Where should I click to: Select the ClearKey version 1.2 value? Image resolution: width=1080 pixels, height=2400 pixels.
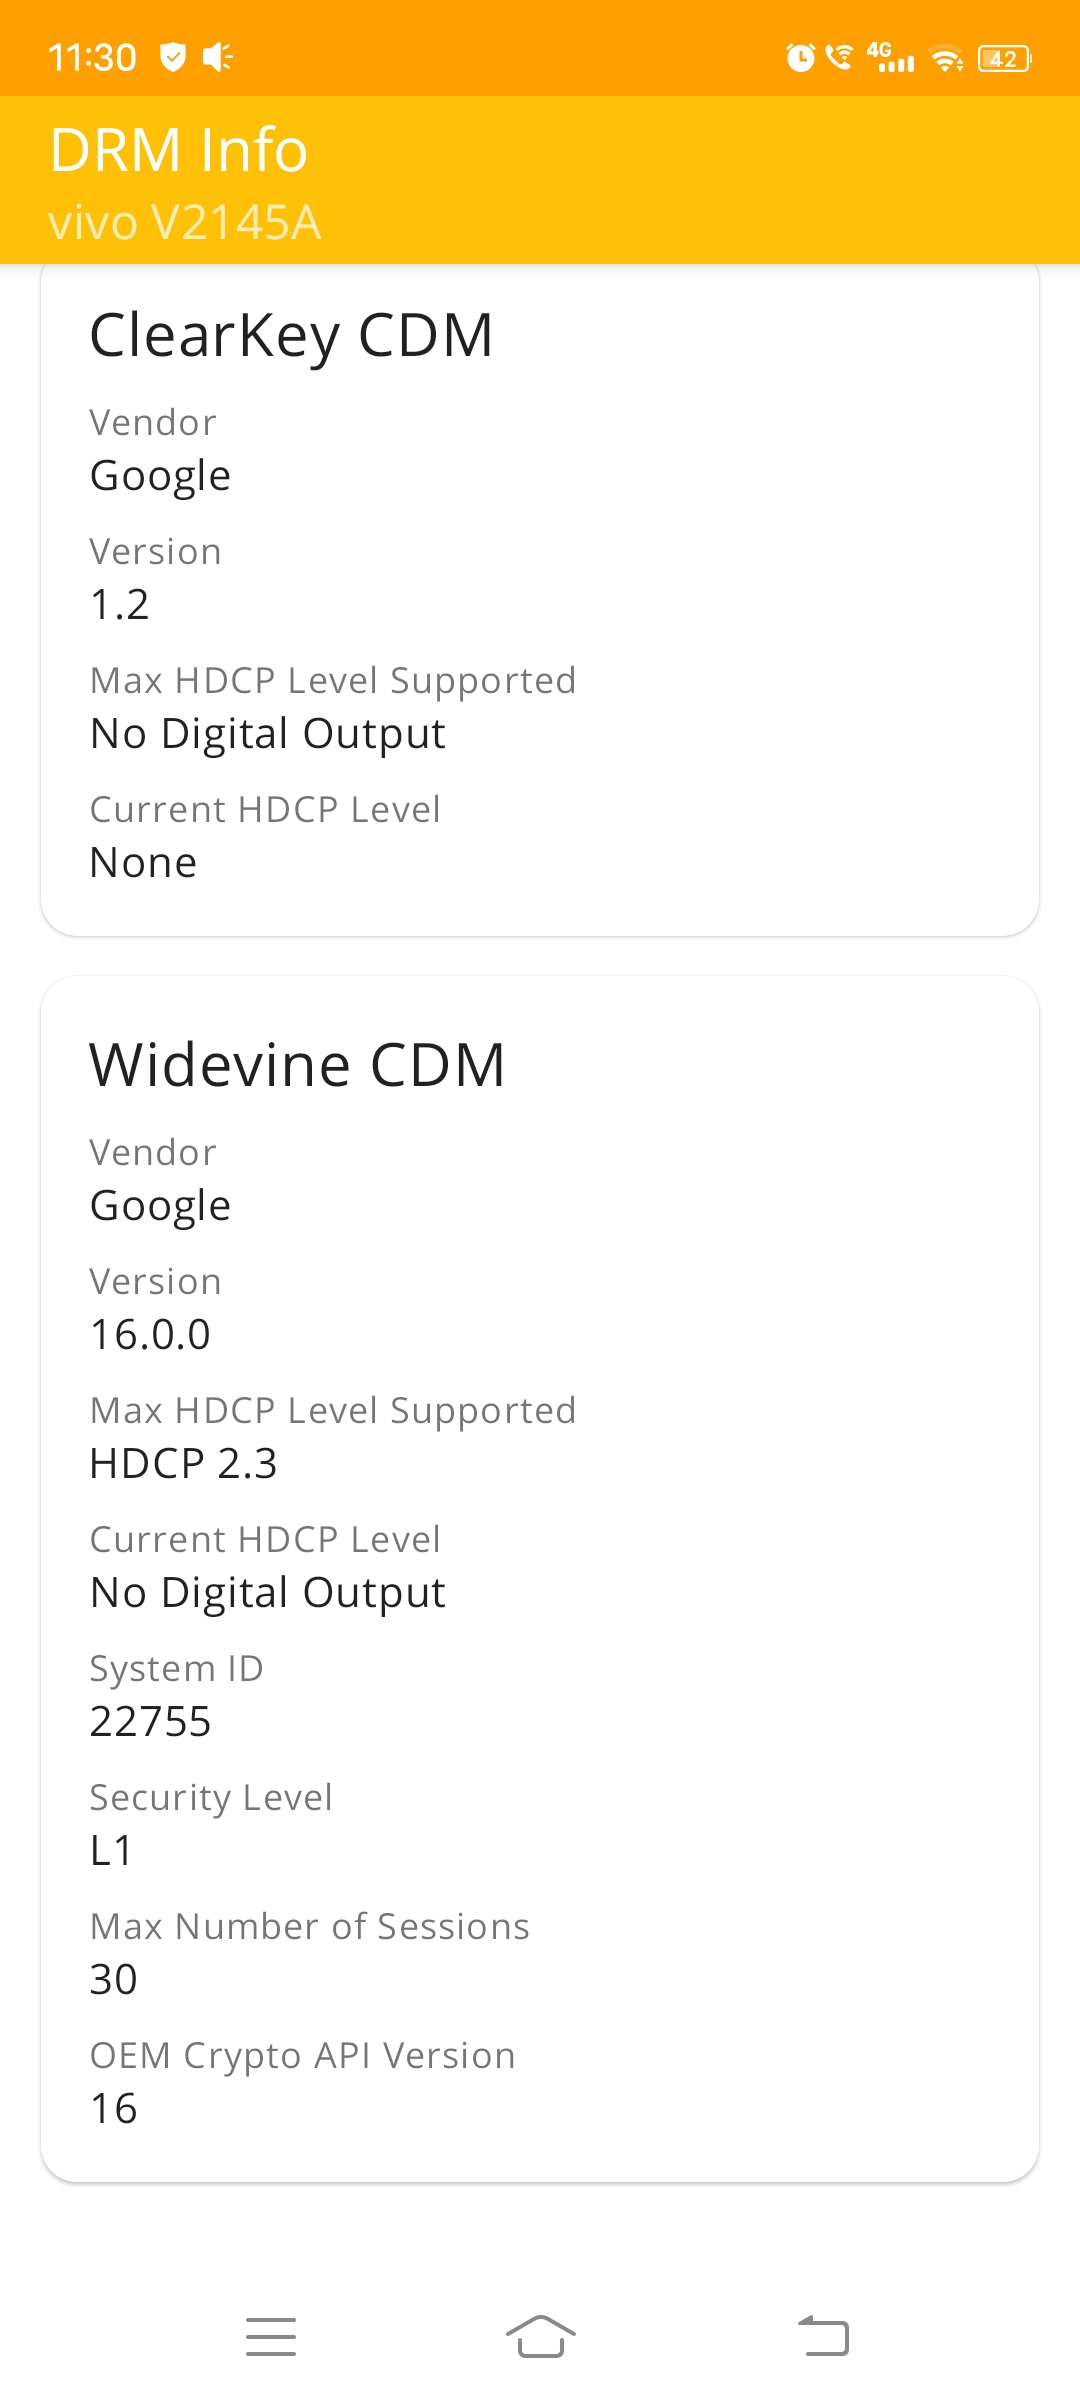(119, 604)
